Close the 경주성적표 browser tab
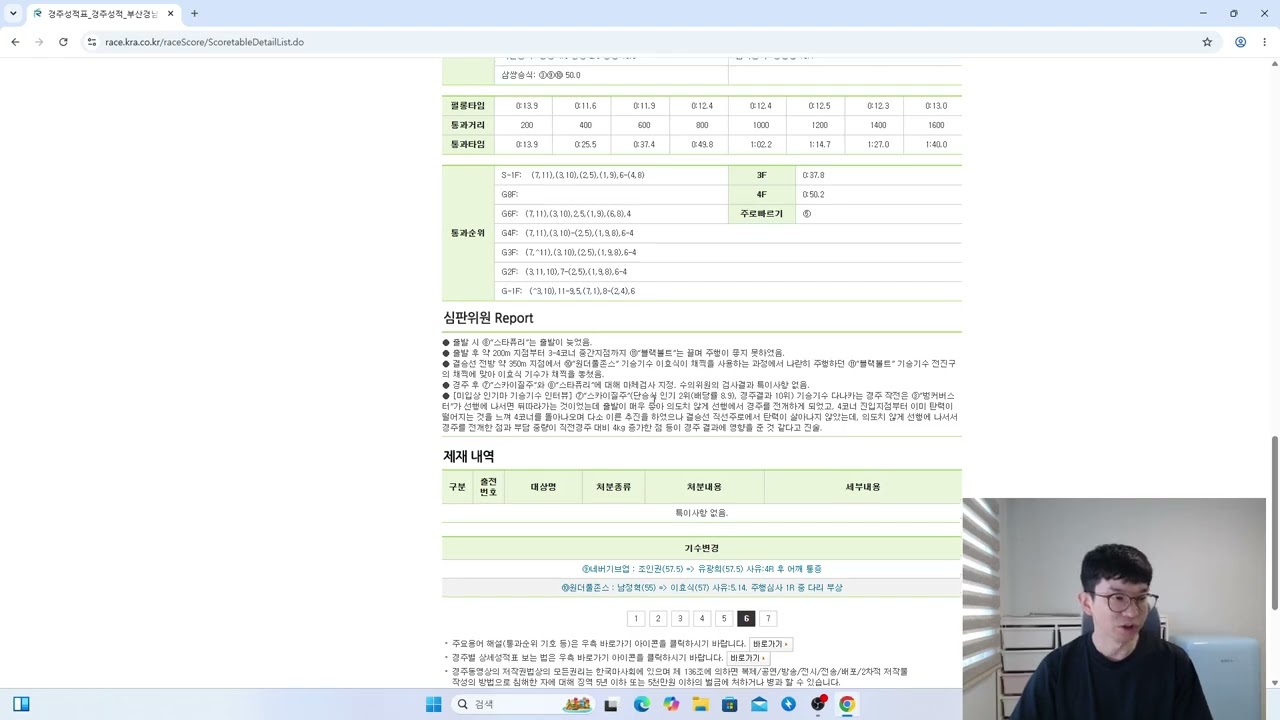 170,14
